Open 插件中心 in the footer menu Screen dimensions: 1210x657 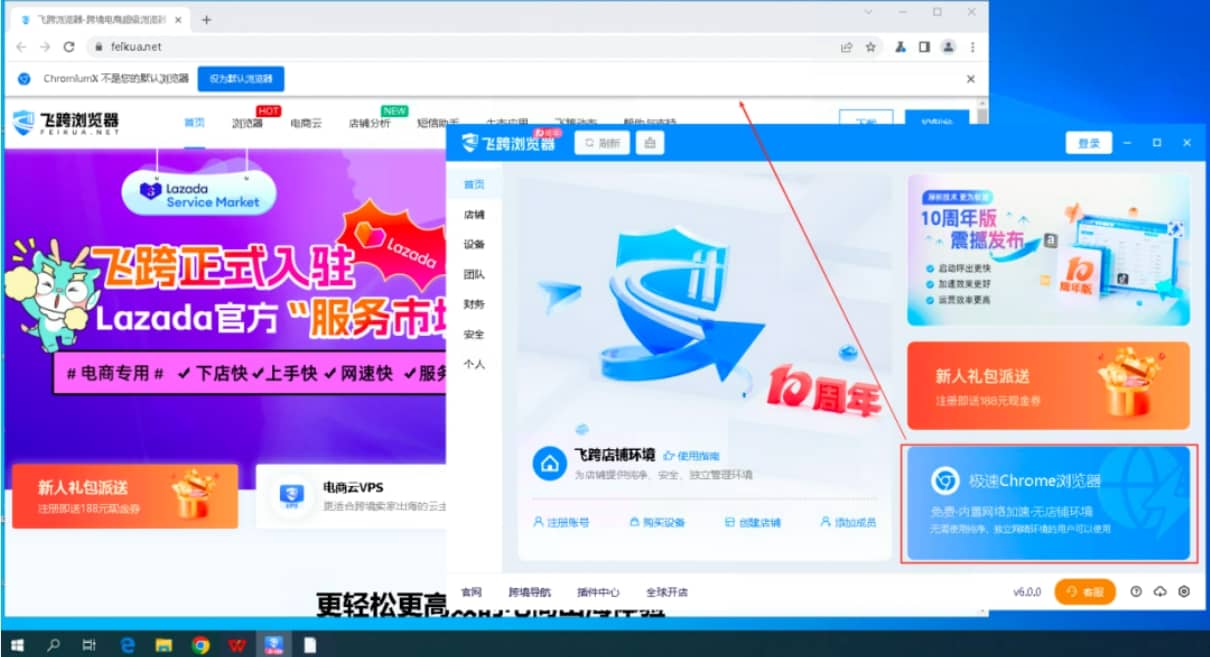pyautogui.click(x=599, y=592)
